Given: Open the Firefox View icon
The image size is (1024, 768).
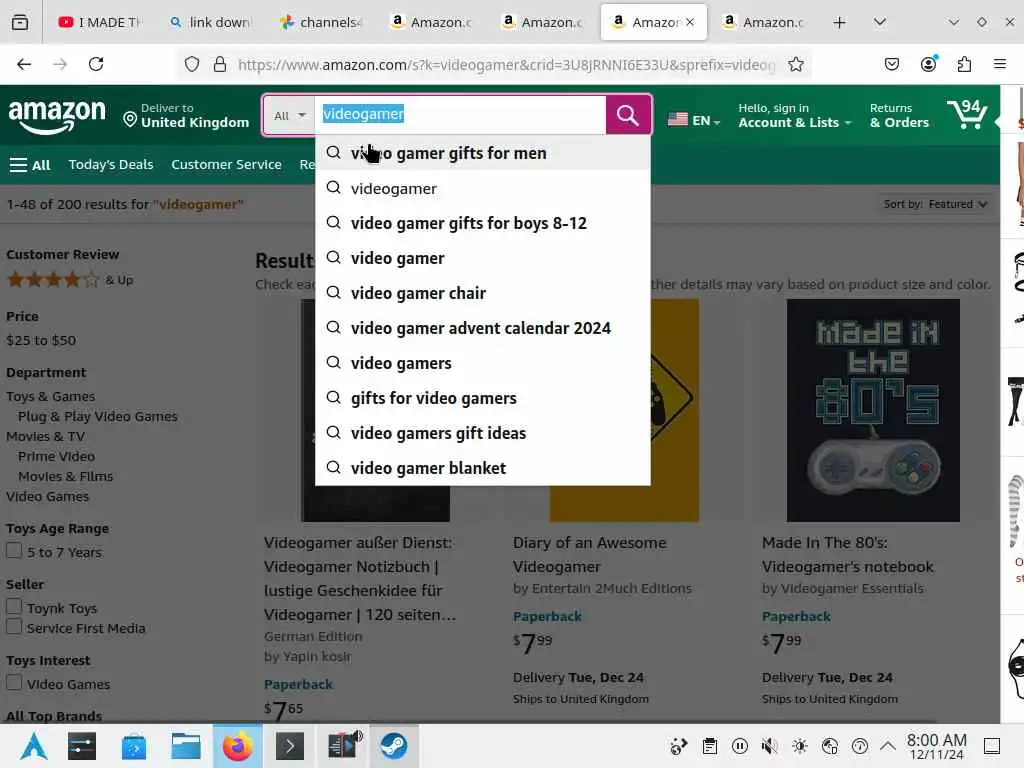Looking at the screenshot, I should (x=20, y=22).
